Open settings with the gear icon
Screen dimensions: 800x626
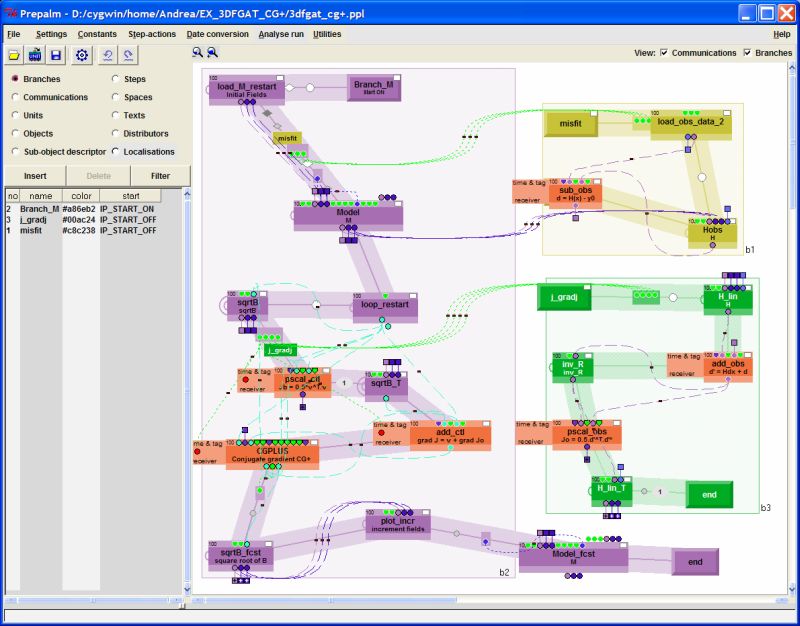pos(82,55)
